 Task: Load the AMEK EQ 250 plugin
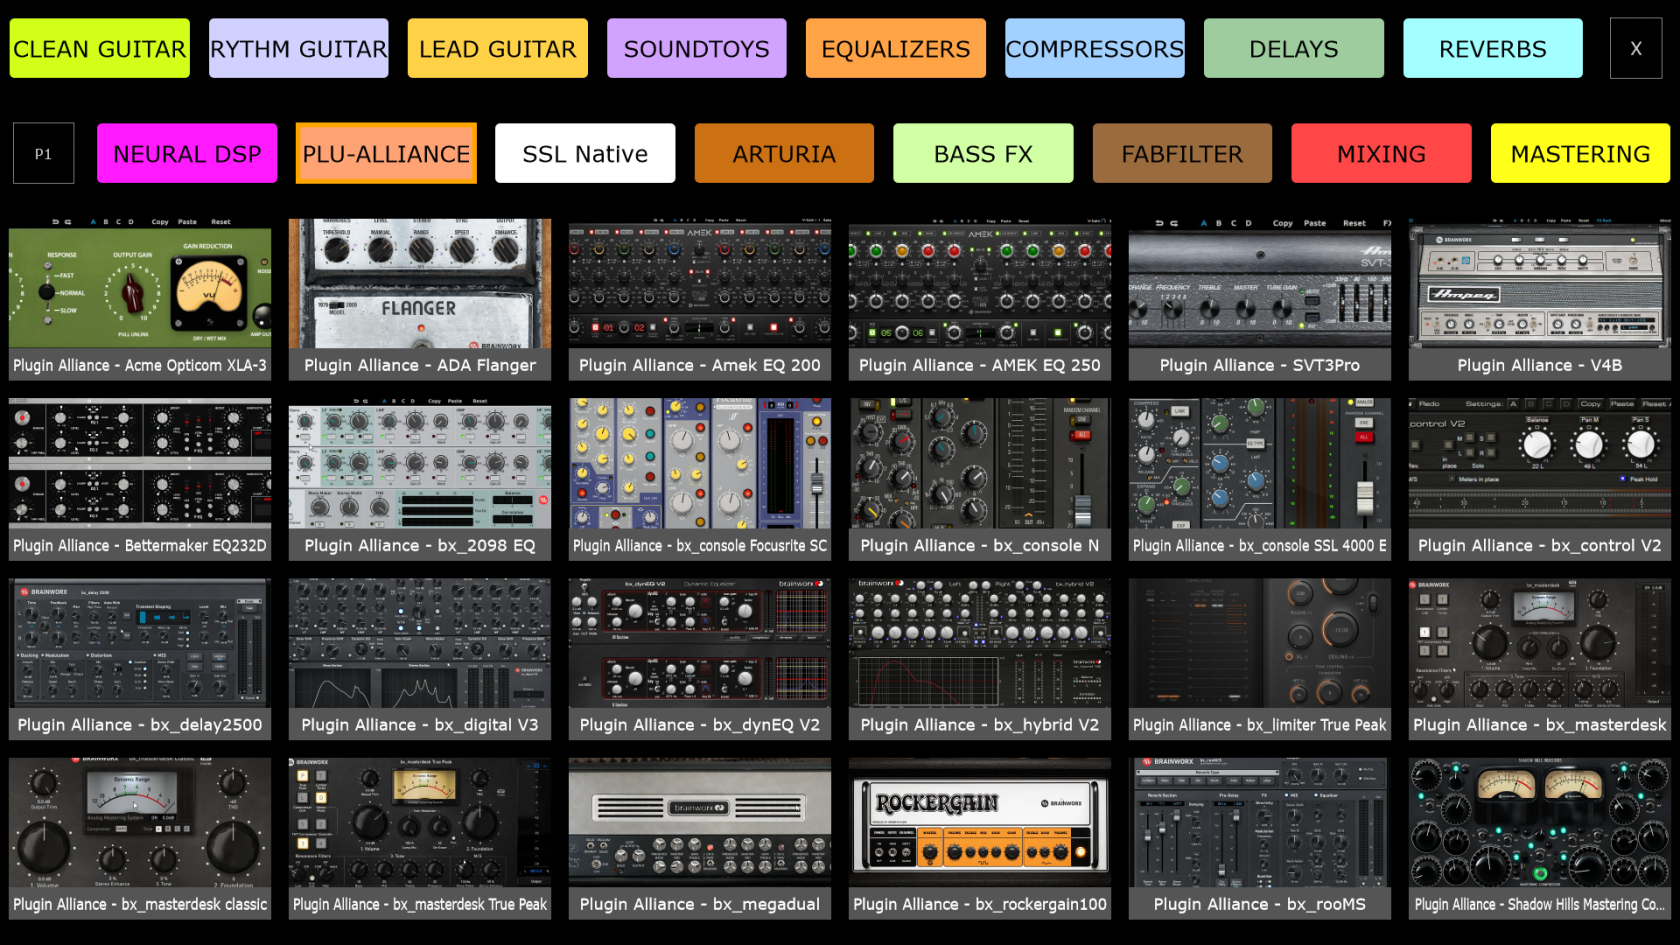click(980, 299)
